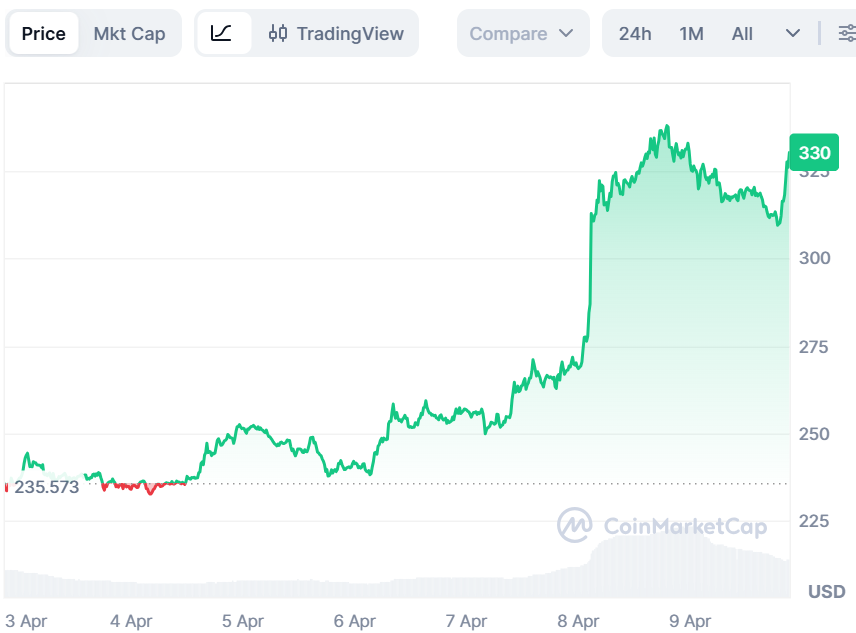Image resolution: width=856 pixels, height=633 pixels.
Task: Click the green 330 price tag marker
Action: pos(813,152)
